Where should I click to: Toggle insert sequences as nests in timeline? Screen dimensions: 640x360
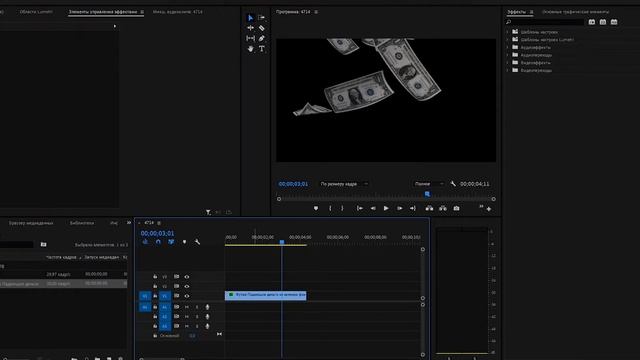tap(145, 242)
